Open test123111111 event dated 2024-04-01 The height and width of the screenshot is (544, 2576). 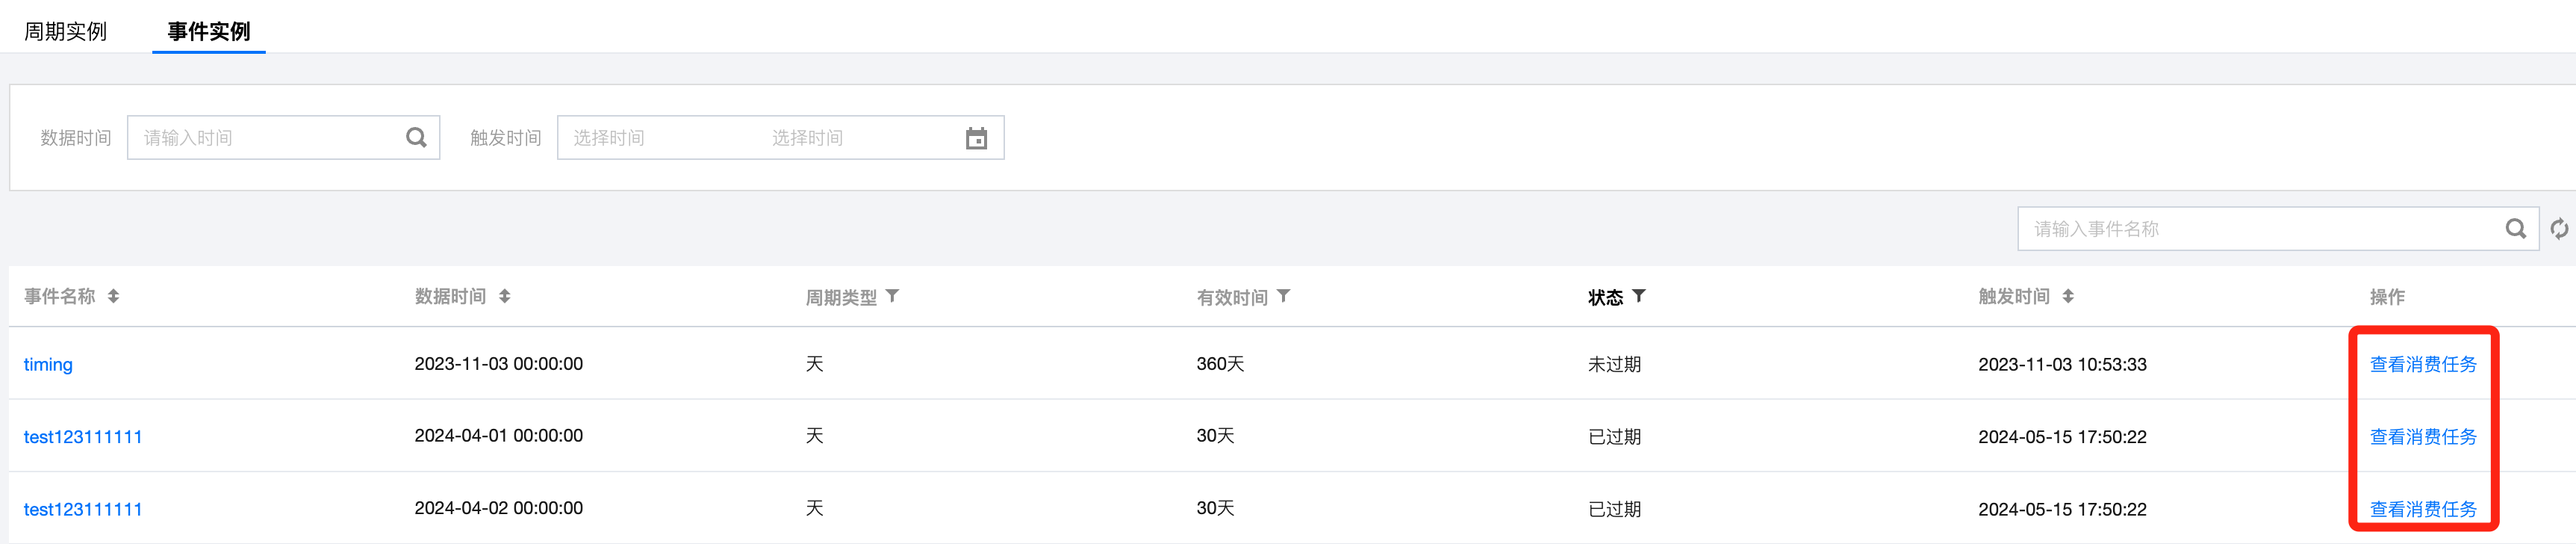[x=83, y=437]
